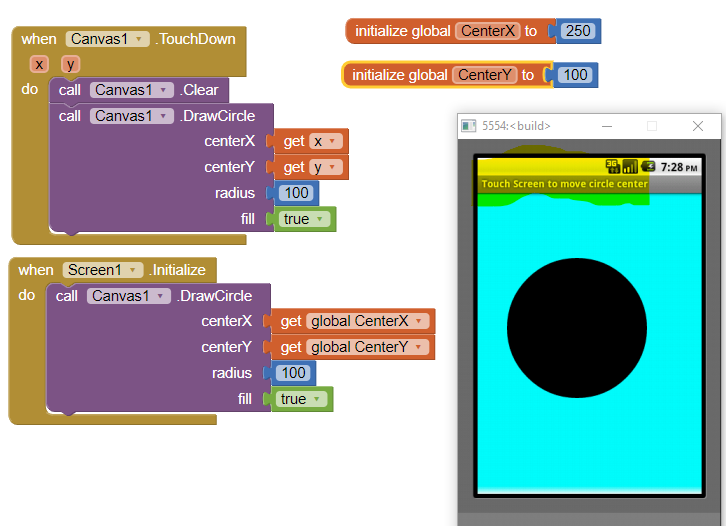Expand the get x variable dropdown

pyautogui.click(x=334, y=141)
